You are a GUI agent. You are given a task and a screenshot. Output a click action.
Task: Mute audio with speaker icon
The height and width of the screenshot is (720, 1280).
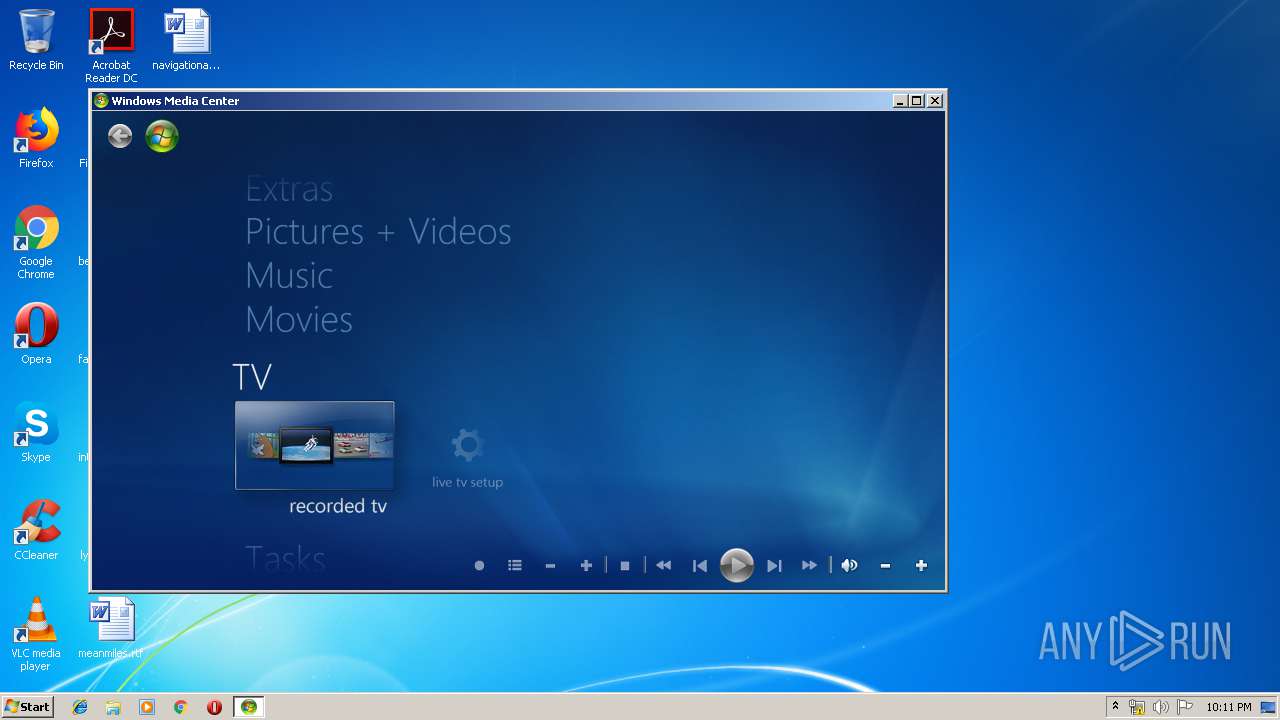849,566
